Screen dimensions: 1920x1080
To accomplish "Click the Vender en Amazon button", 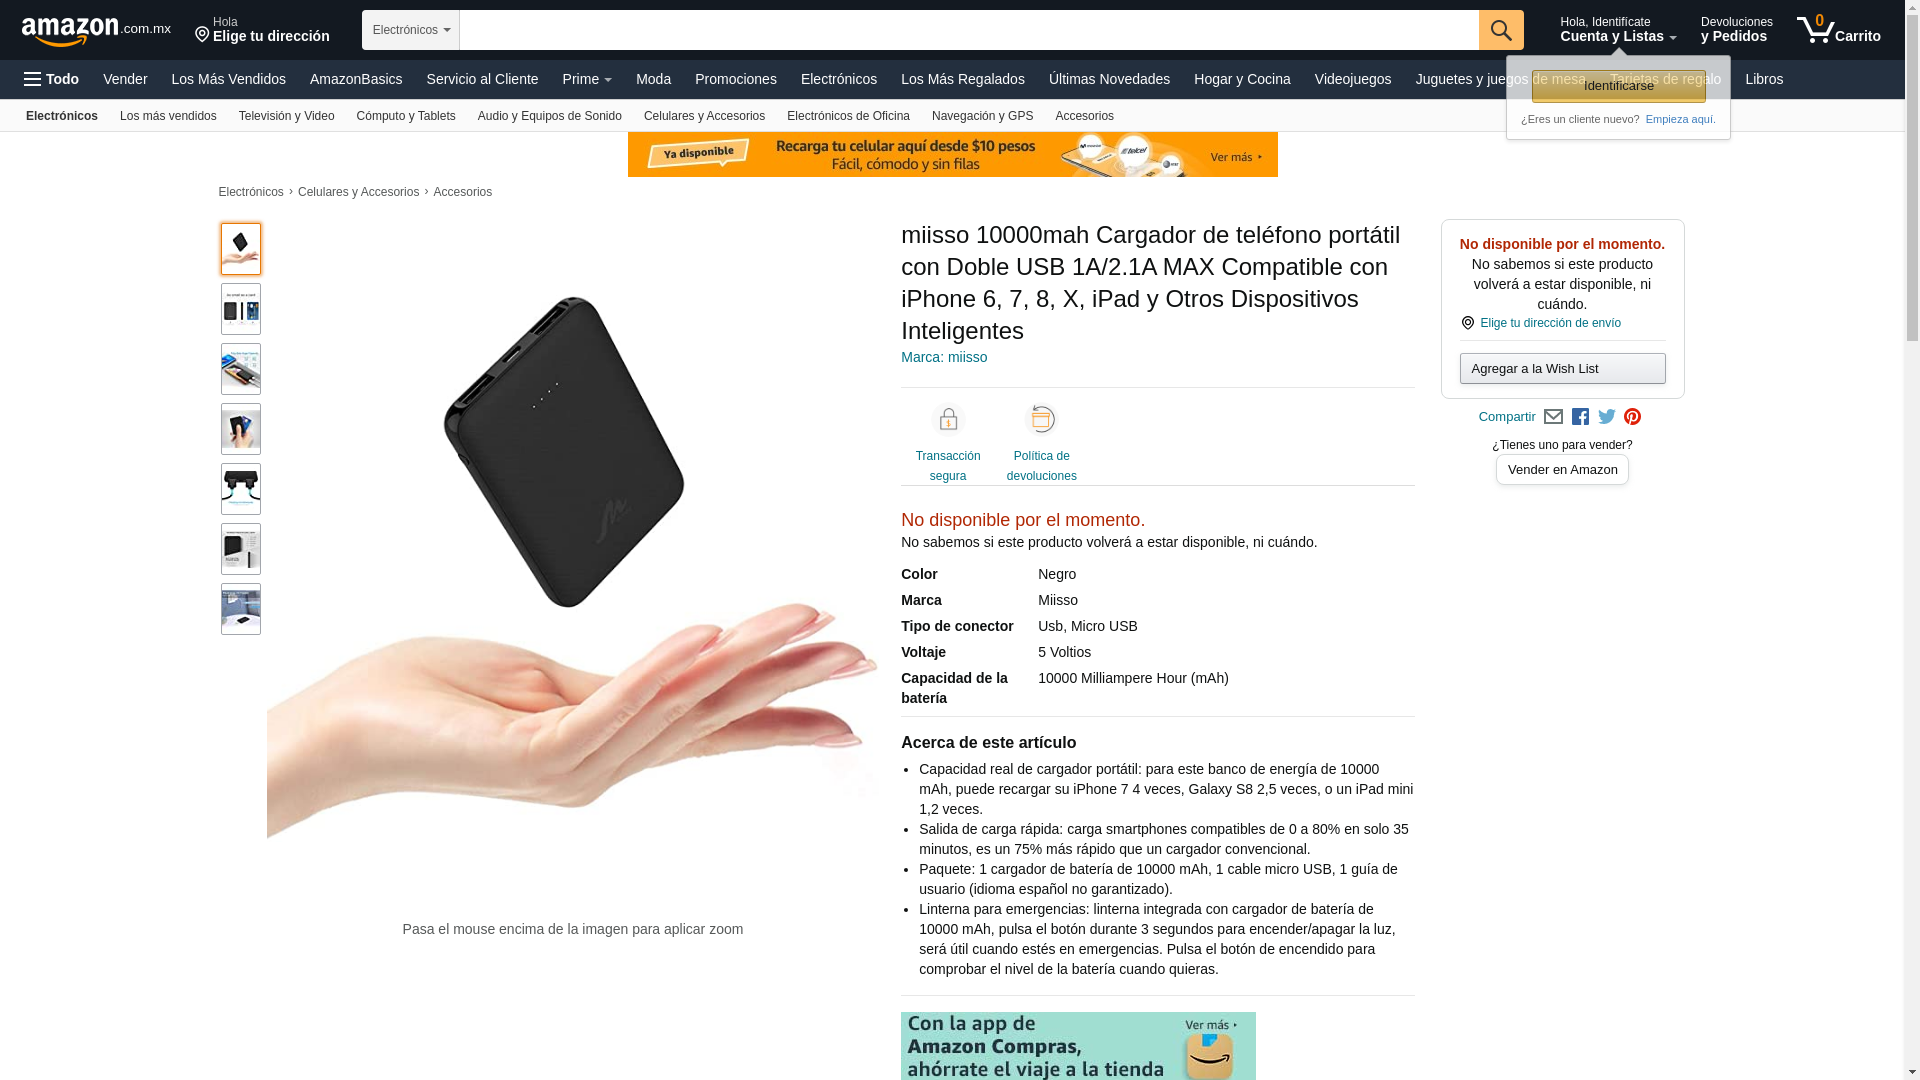I will 1562,470.
